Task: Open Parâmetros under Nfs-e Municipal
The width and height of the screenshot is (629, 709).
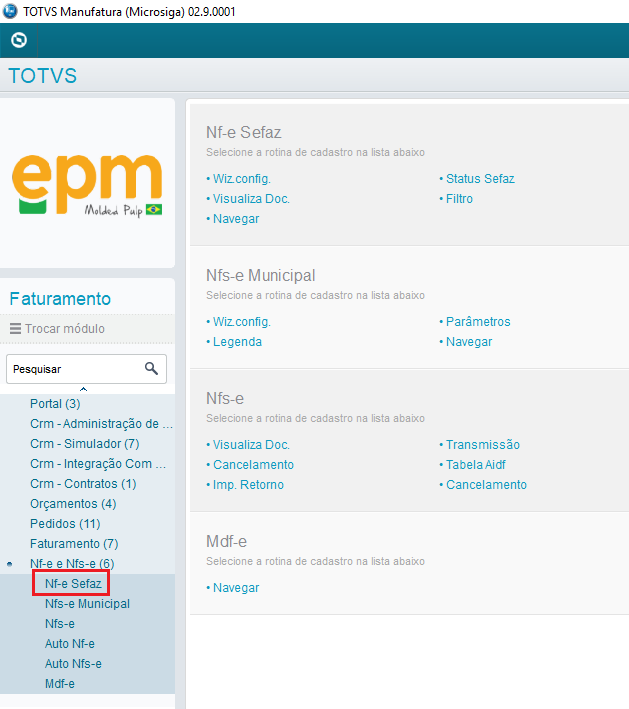Action: [x=478, y=321]
